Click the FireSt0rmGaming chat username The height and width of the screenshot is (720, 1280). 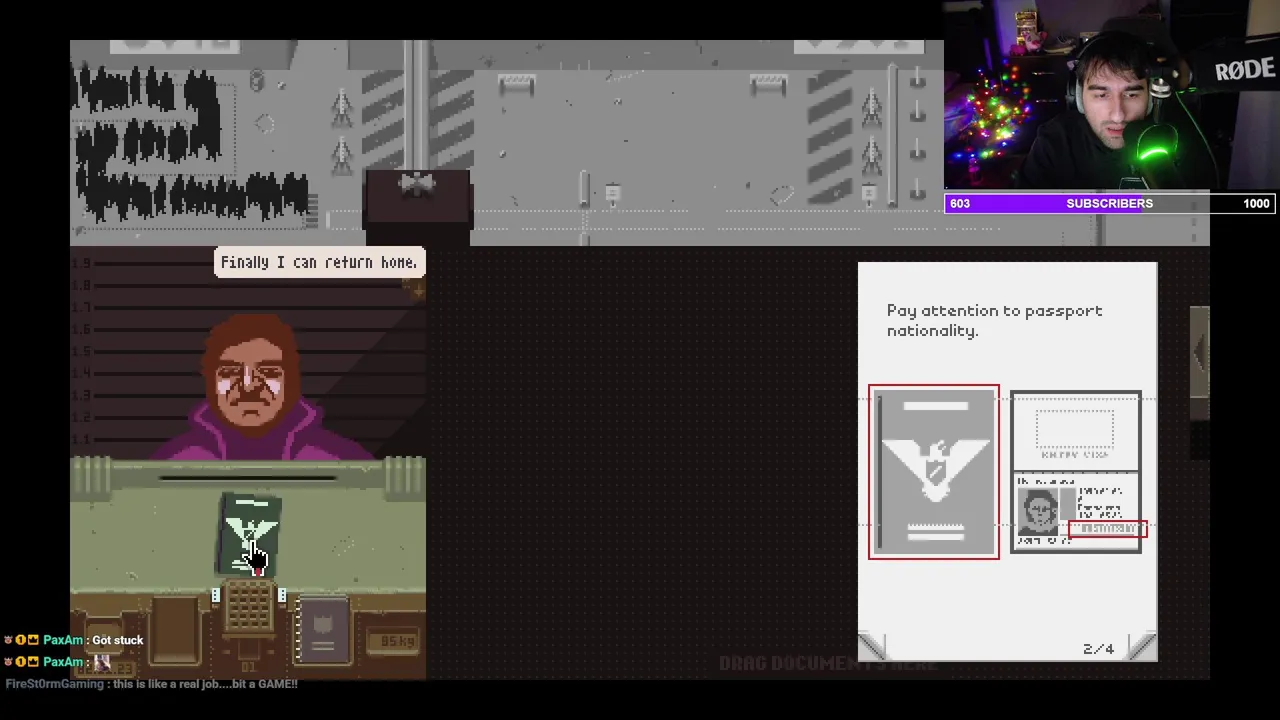click(53, 684)
